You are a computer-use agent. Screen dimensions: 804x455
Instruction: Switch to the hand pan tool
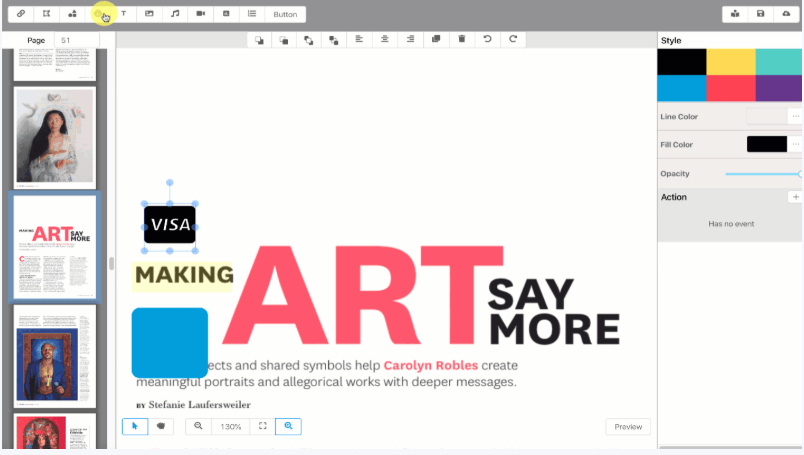coord(160,426)
